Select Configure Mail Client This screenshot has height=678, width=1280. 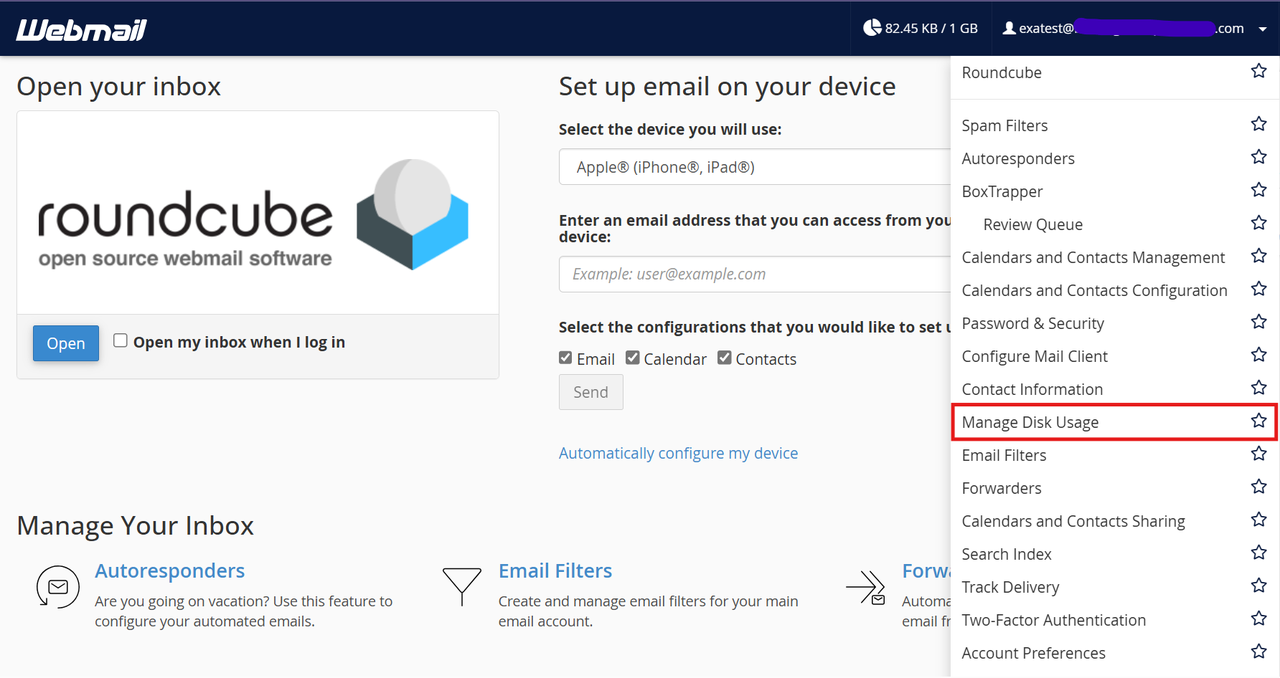1035,356
